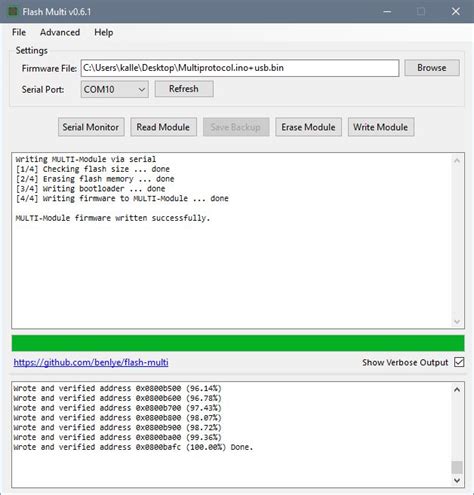Open the github.com/benlye/flash-multi link
The width and height of the screenshot is (474, 495).
point(91,362)
